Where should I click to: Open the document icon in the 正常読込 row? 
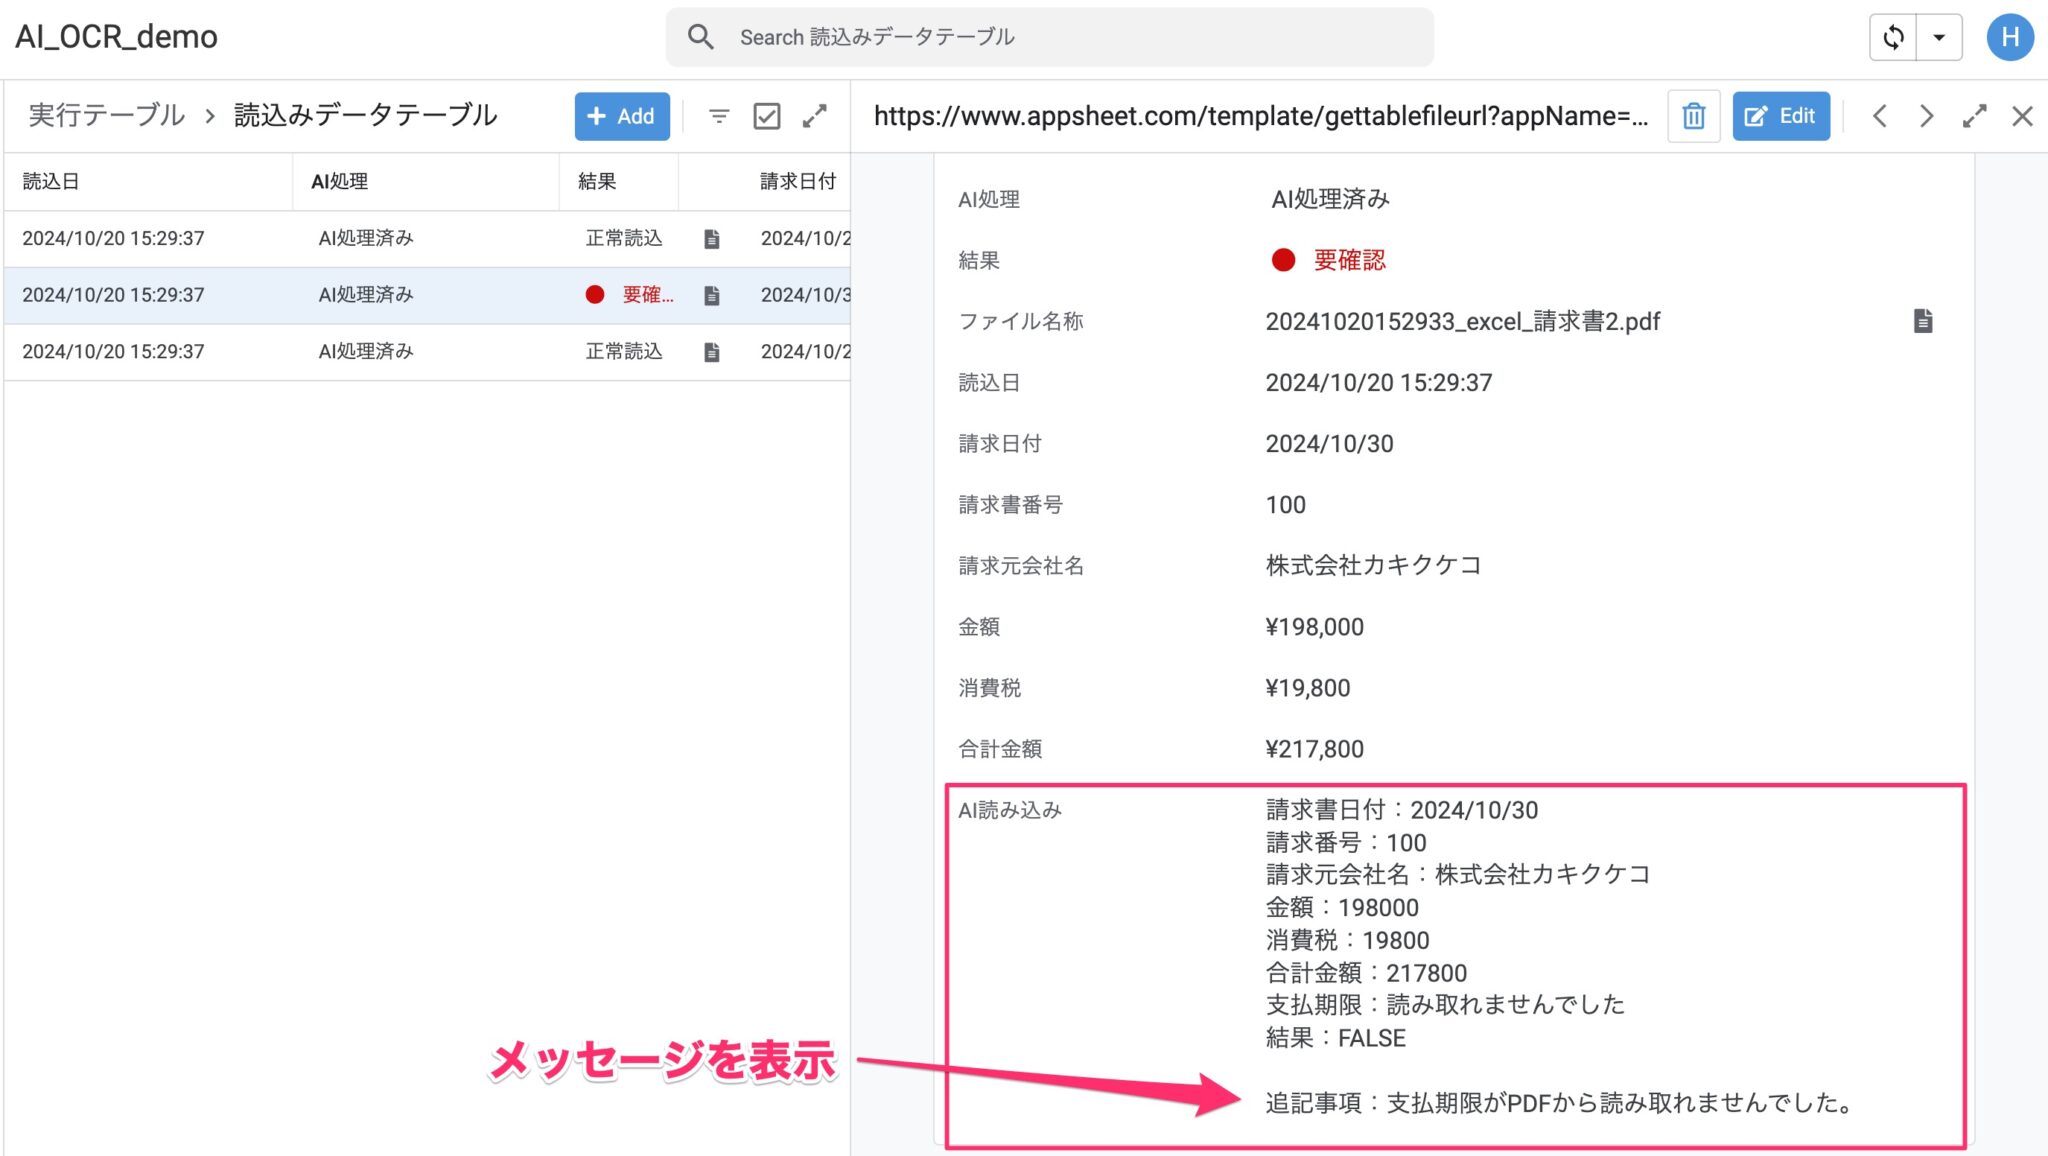pyautogui.click(x=711, y=238)
